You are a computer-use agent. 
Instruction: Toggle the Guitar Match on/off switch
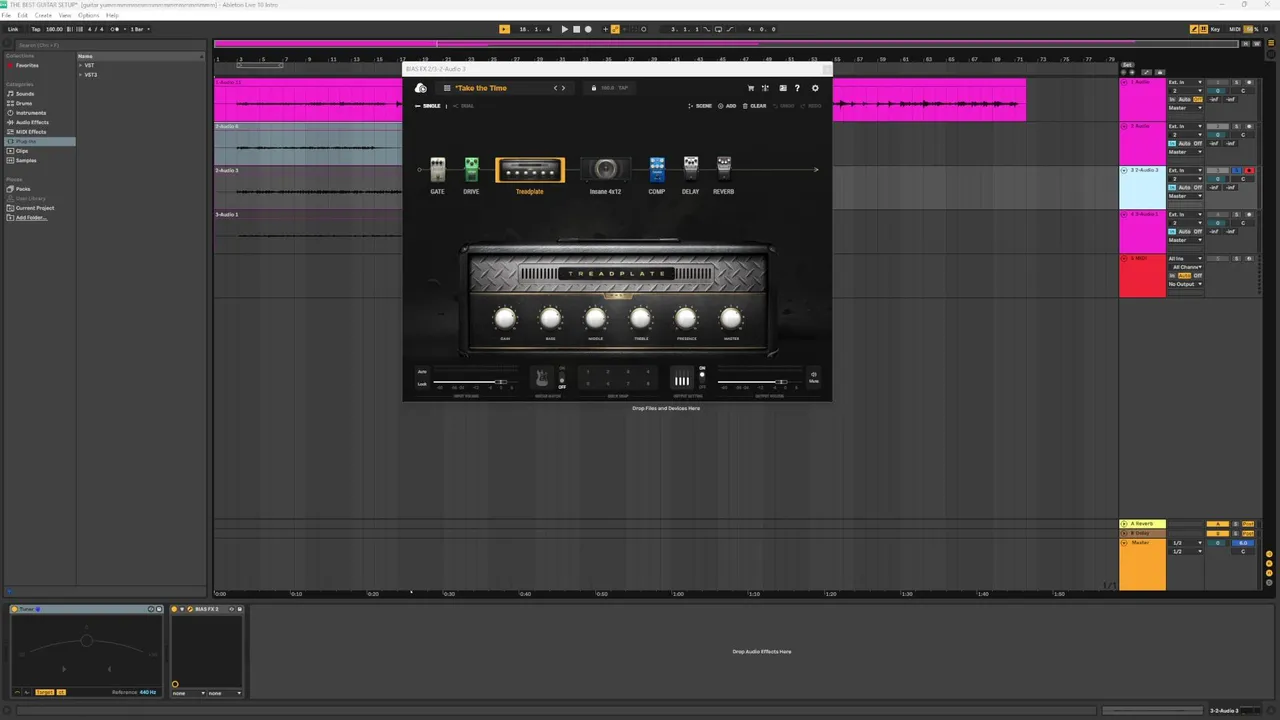coord(562,377)
